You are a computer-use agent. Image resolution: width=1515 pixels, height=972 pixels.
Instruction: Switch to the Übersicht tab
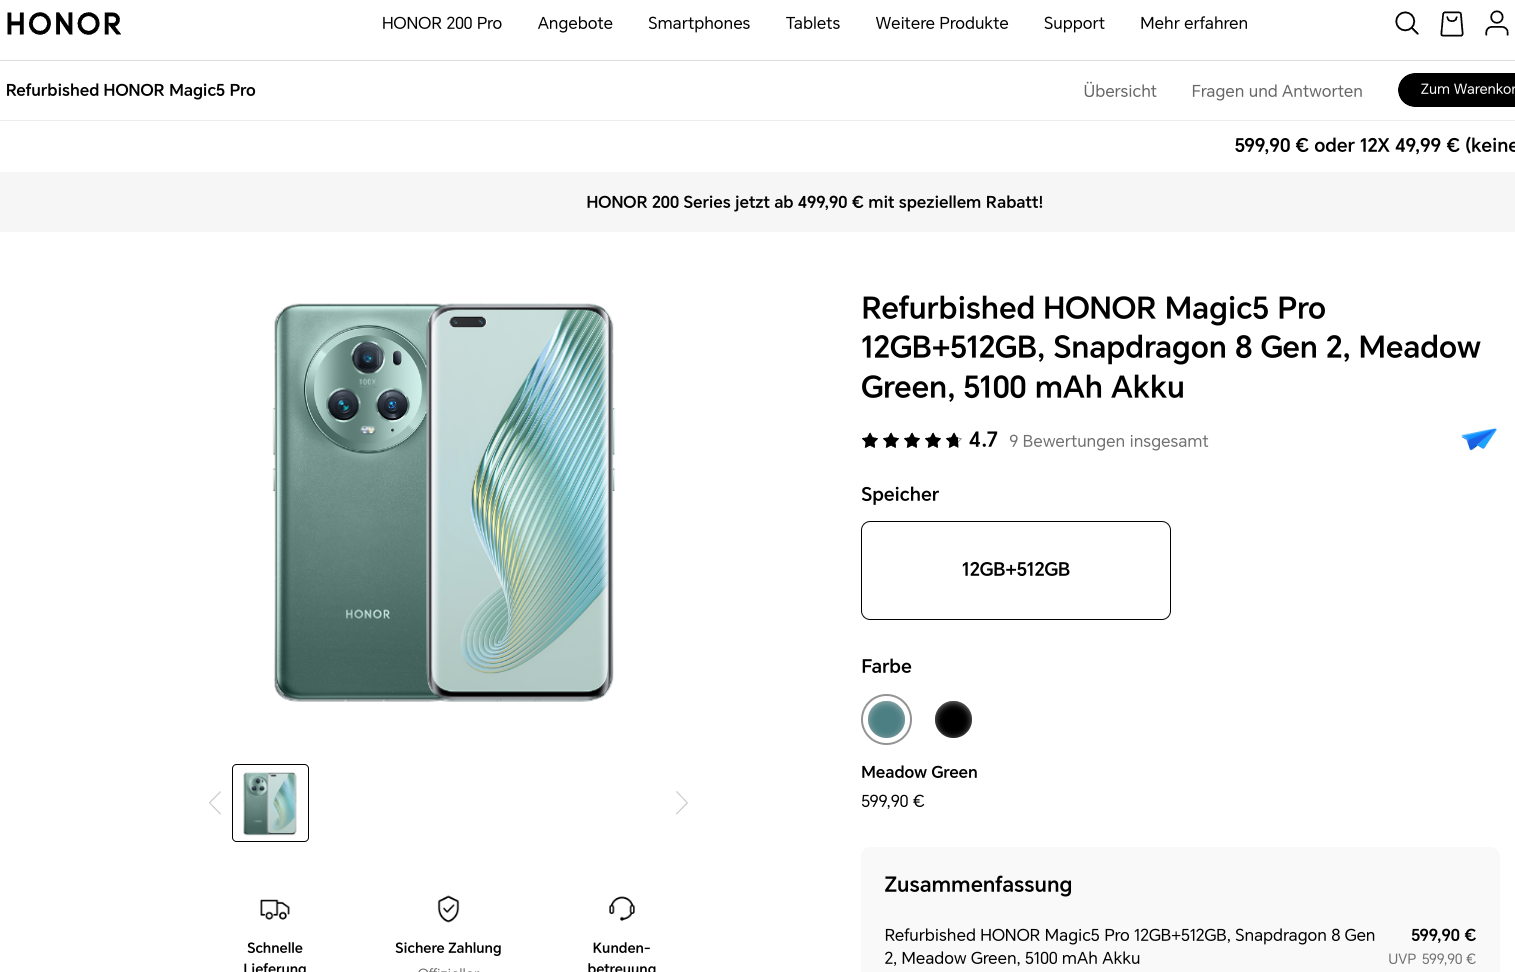(x=1119, y=91)
